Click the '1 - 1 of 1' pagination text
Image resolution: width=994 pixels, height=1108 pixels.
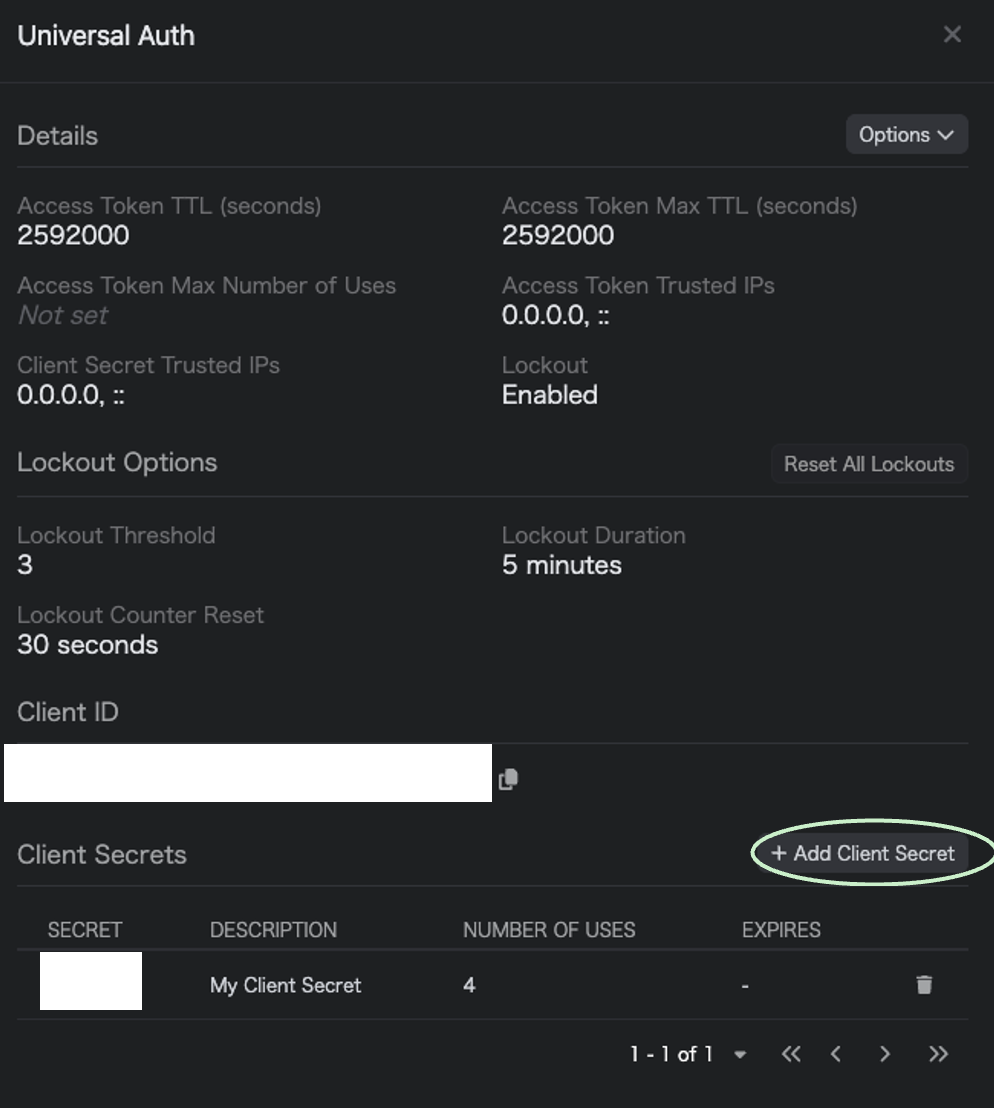671,1054
